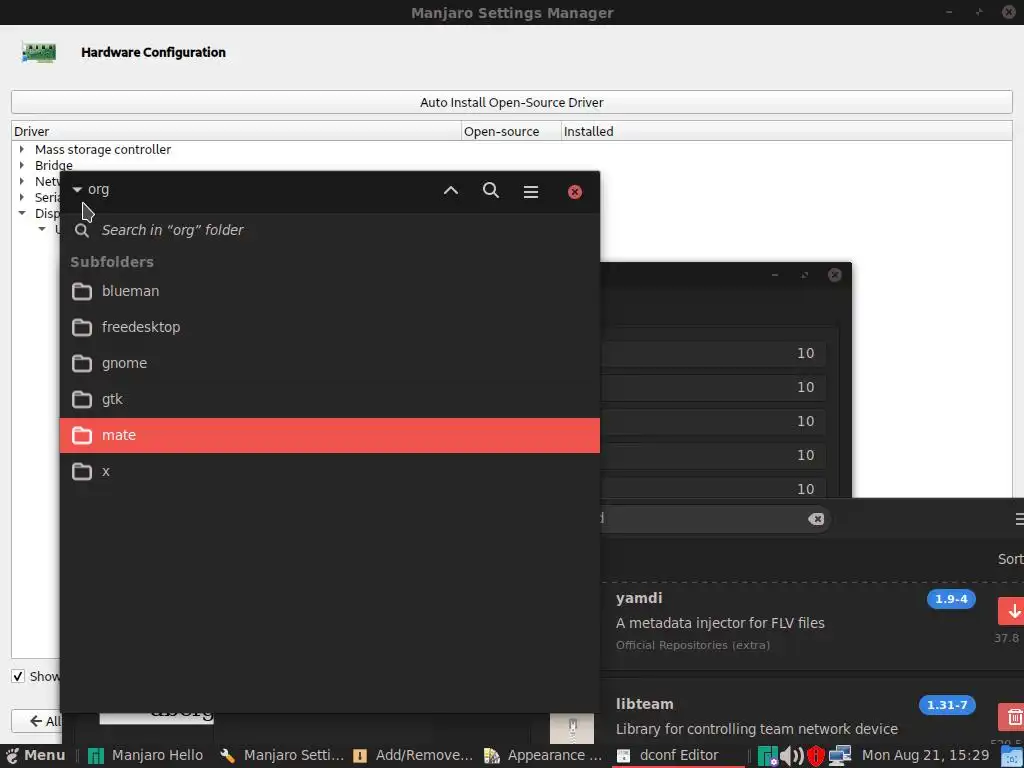Open the clock showing Mon Aug 21, 15:29
The image size is (1024, 768).
[x=925, y=756]
